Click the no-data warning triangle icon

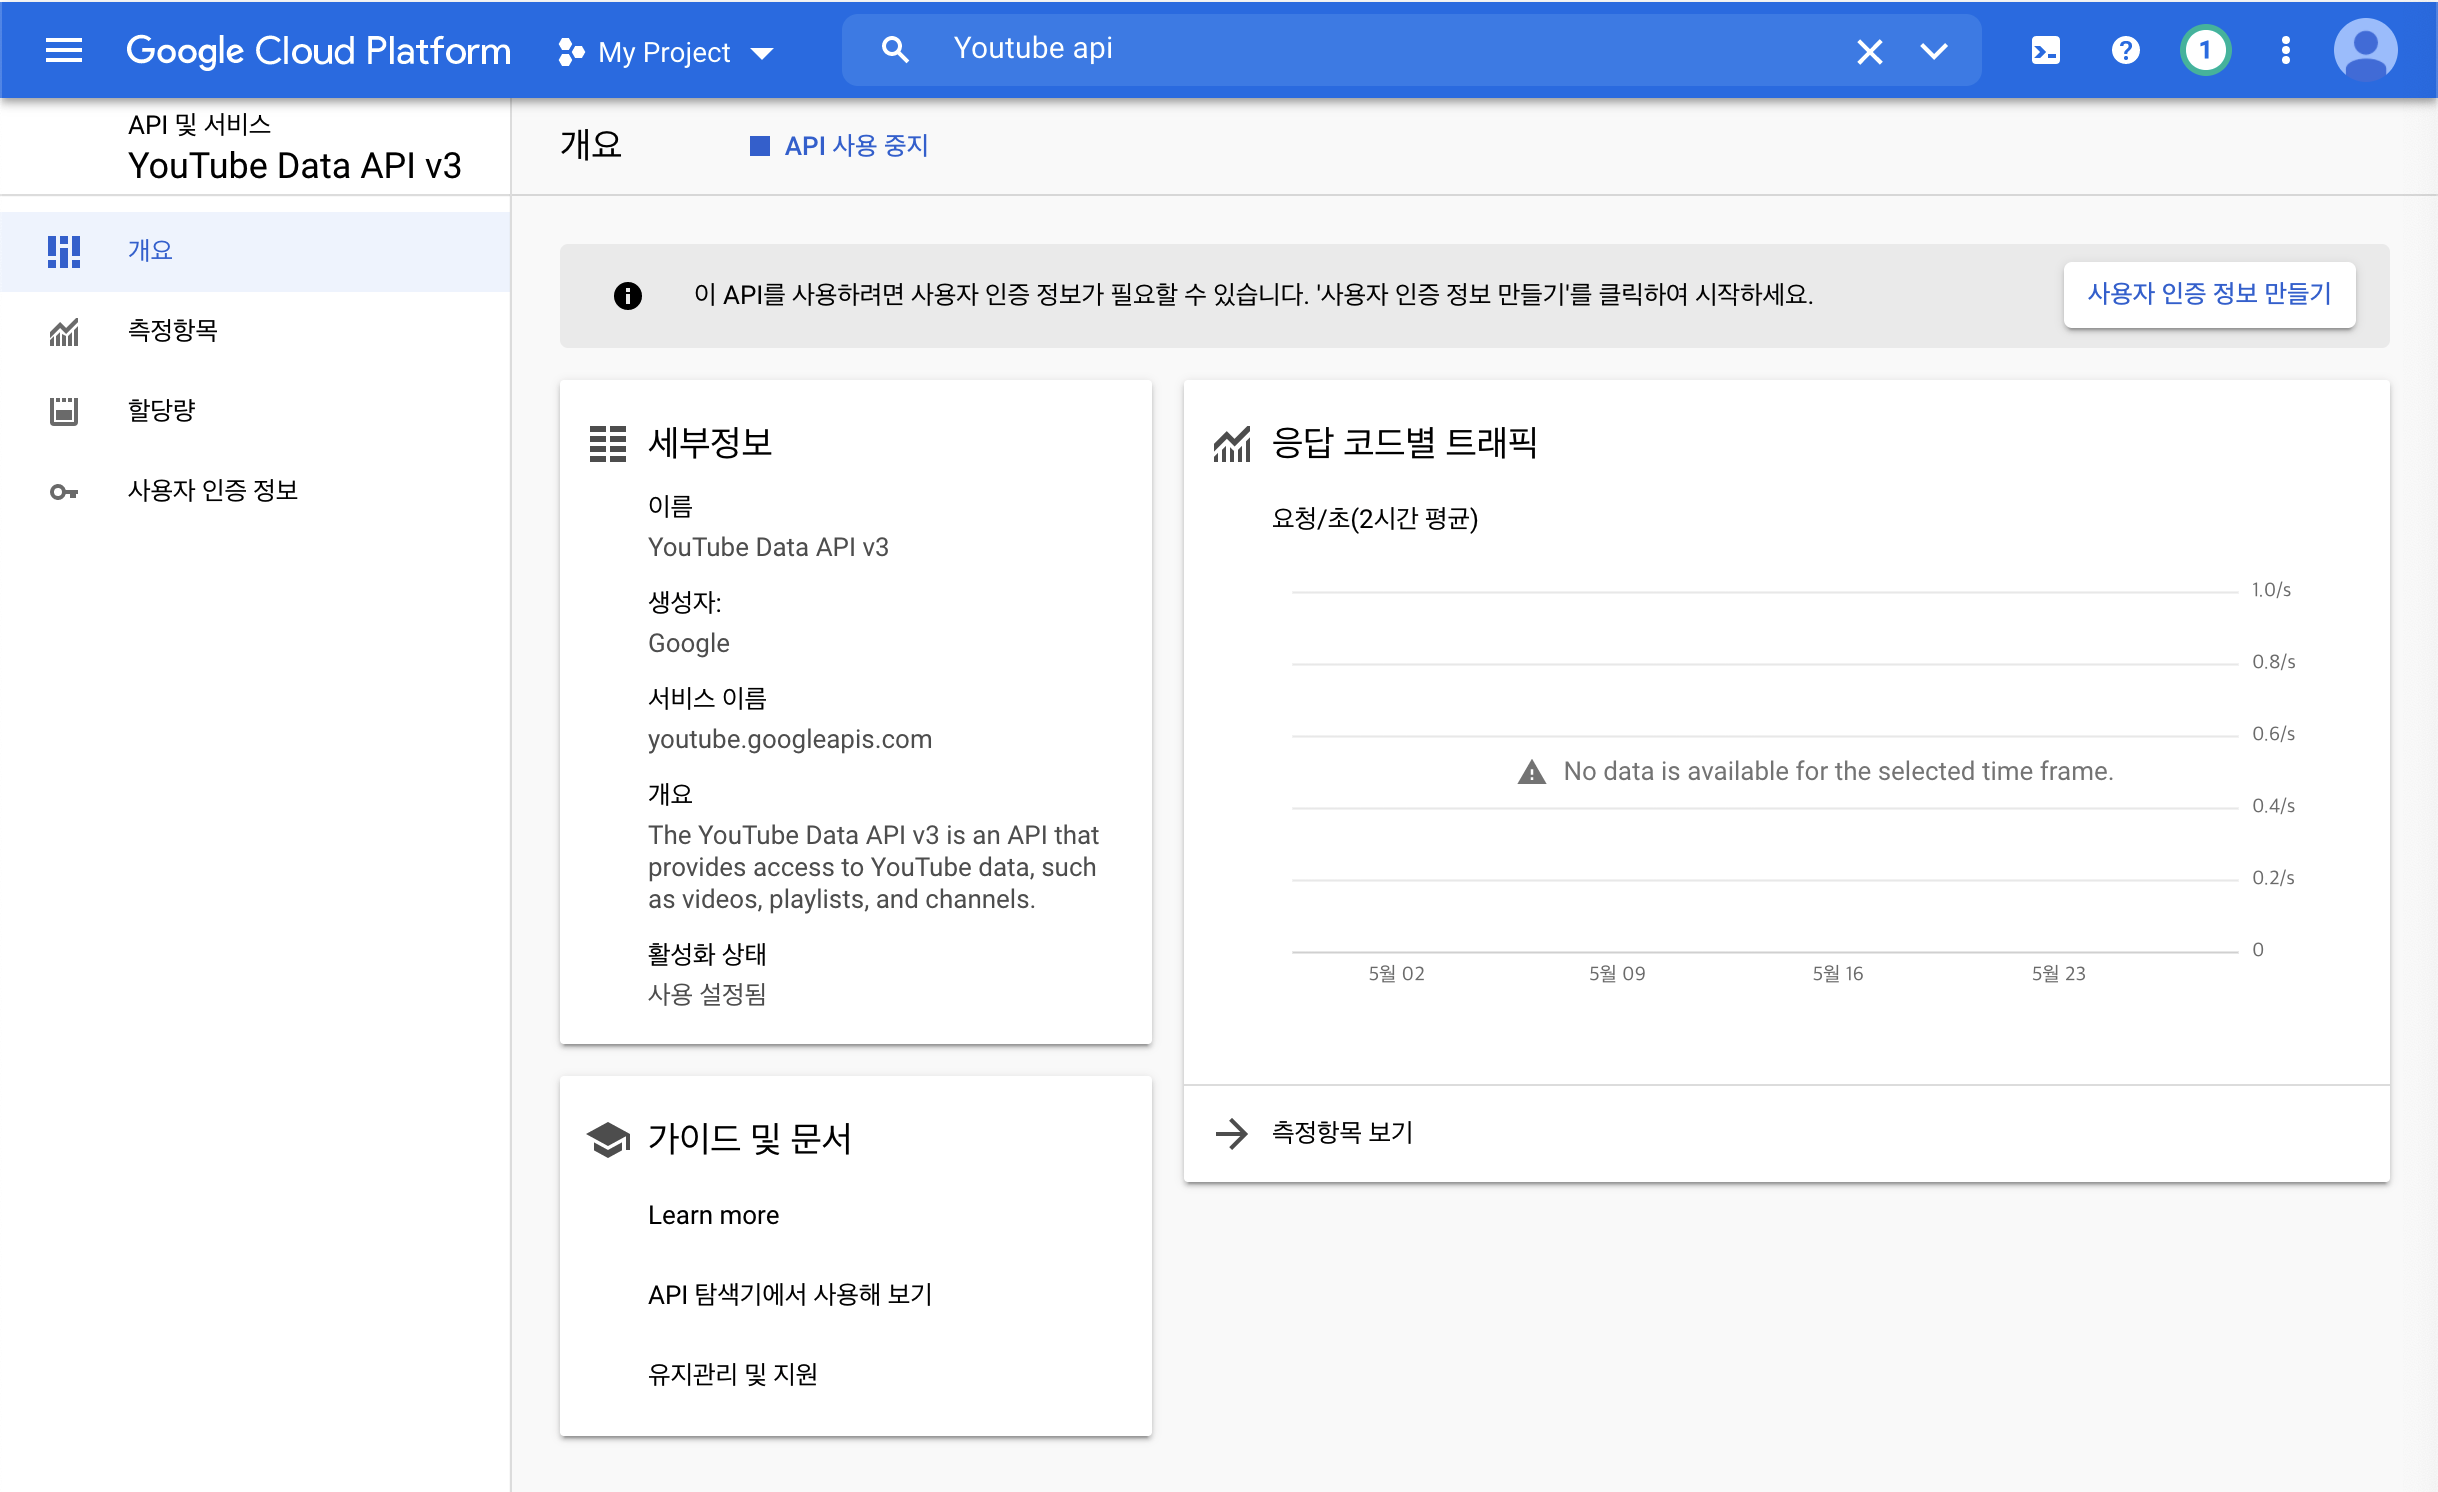(1531, 771)
